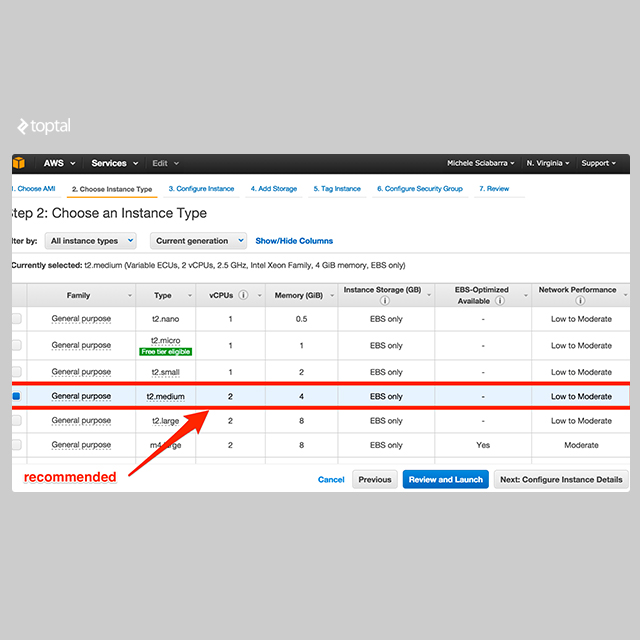Viewport: 640px width, 640px height.
Task: Open the Michele Sciabarra account menu
Action: coord(480,163)
